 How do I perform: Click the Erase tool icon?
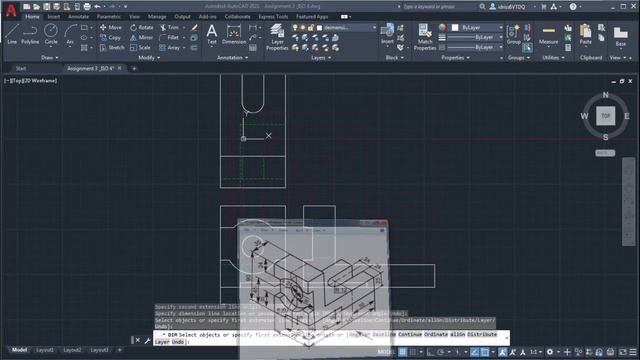(x=194, y=27)
